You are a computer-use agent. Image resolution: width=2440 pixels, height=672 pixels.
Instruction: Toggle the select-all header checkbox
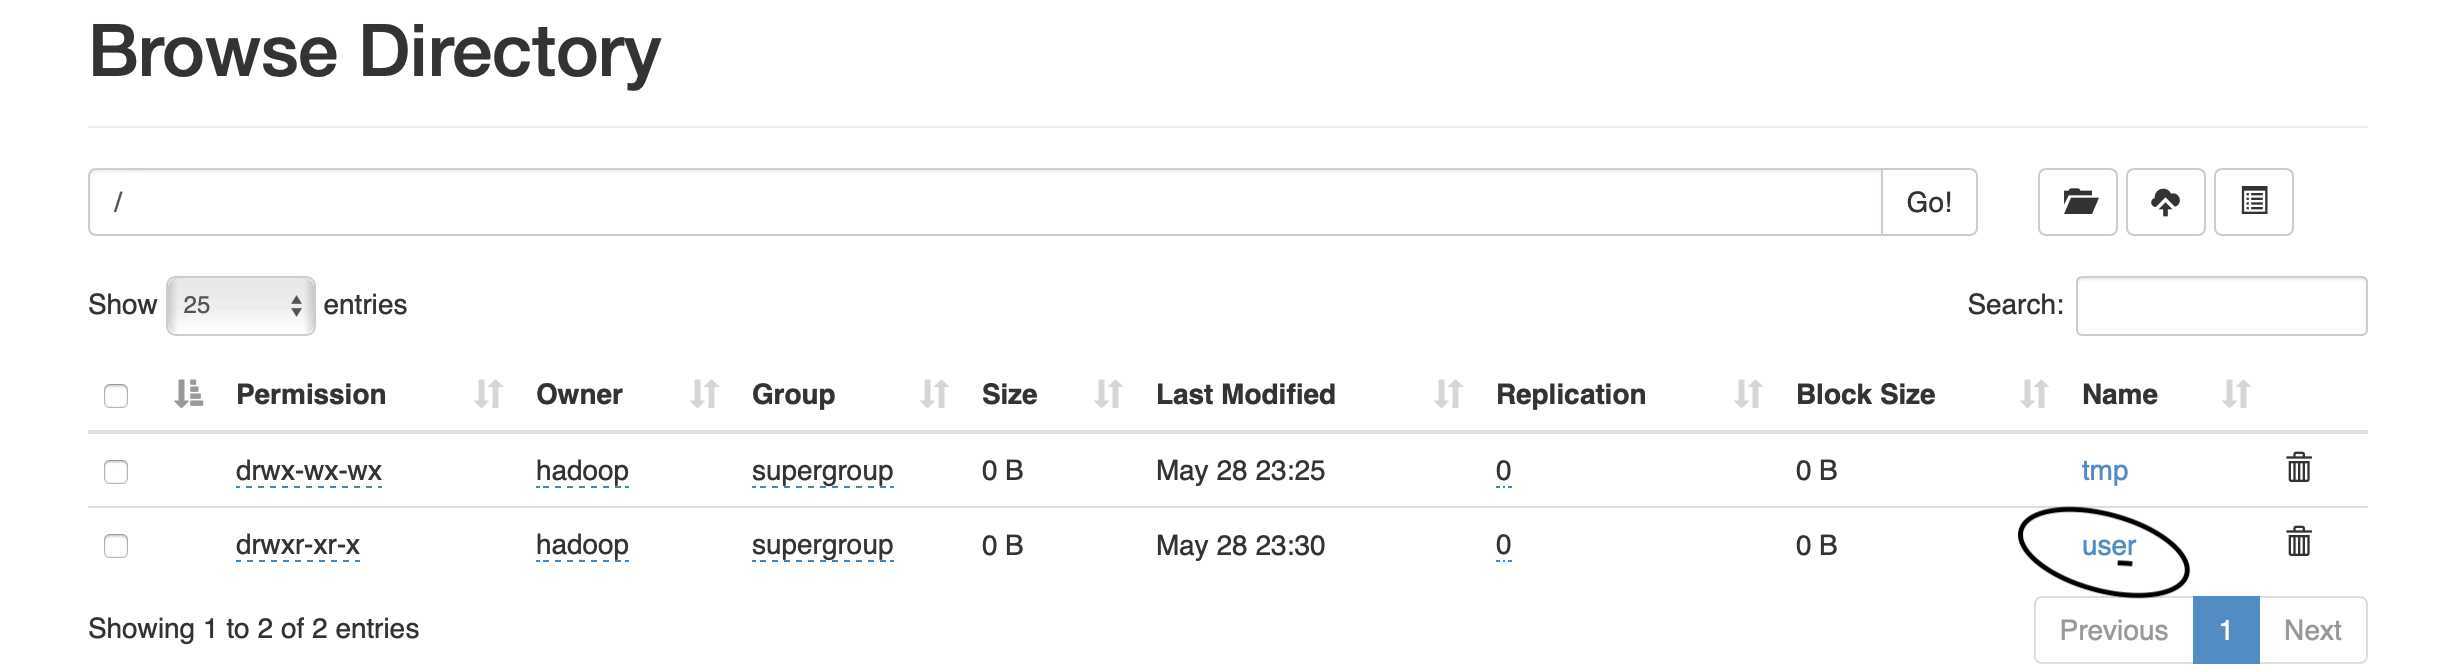pos(116,396)
